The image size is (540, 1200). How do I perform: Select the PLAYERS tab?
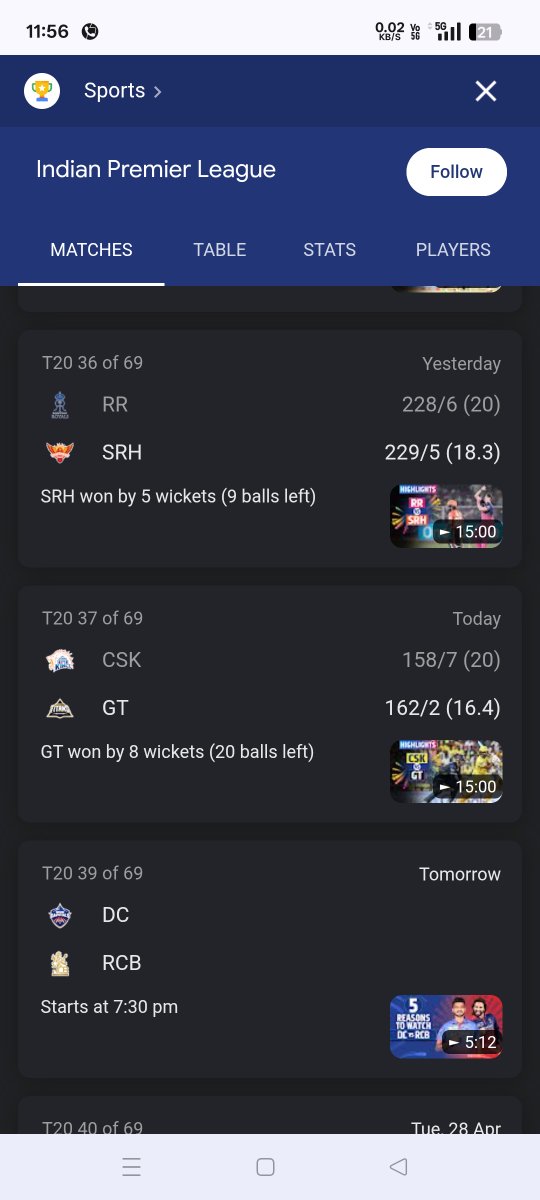pos(453,250)
